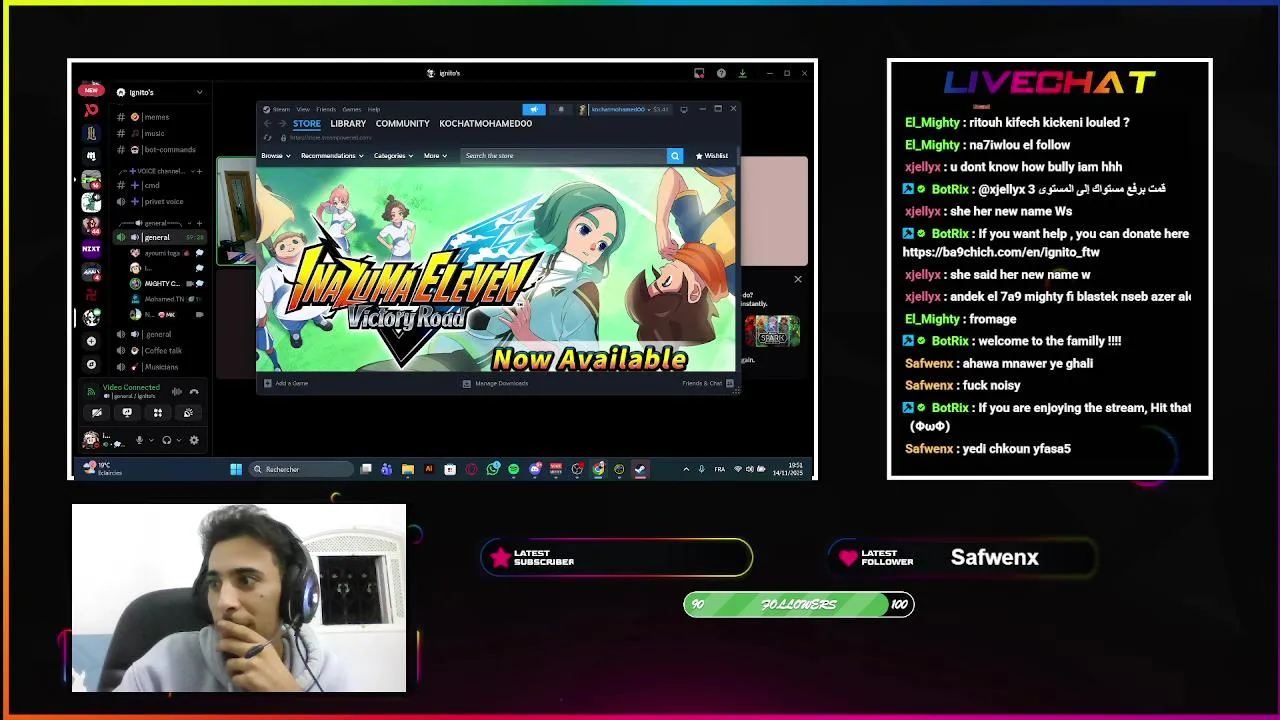This screenshot has width=1280, height=720.
Task: Open the Discord help question-mark icon
Action: point(721,73)
